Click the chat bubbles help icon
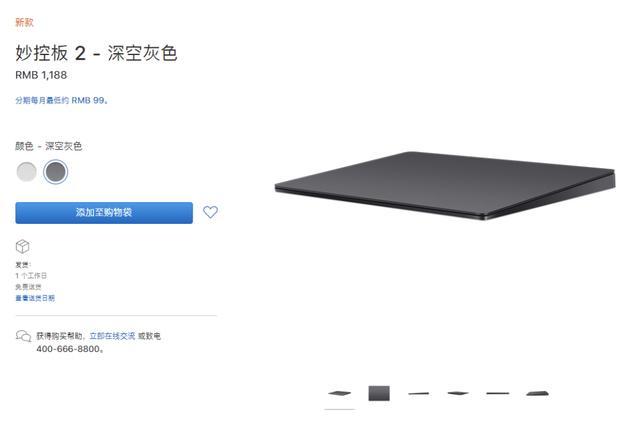 click(23, 336)
